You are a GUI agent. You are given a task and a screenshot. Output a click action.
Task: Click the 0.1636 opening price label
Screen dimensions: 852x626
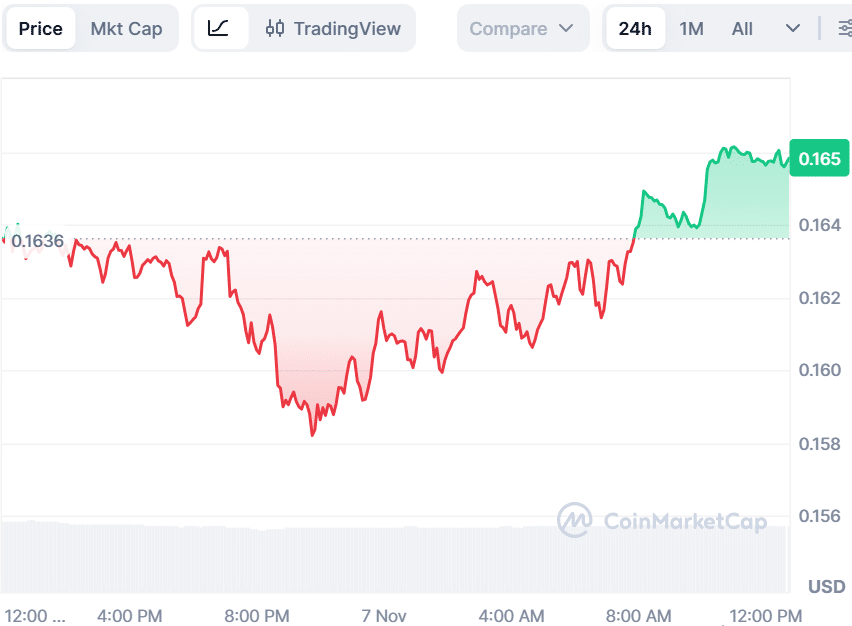[x=38, y=241]
